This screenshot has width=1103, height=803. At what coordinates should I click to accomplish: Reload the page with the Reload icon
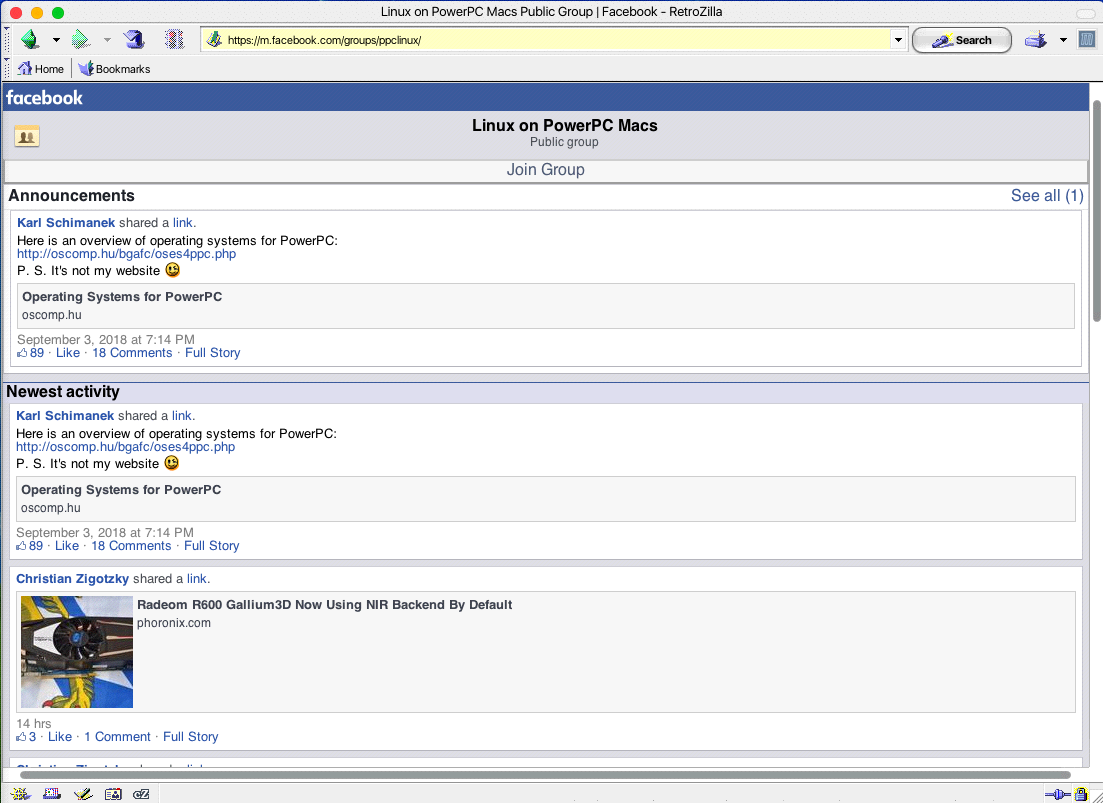(x=134, y=39)
